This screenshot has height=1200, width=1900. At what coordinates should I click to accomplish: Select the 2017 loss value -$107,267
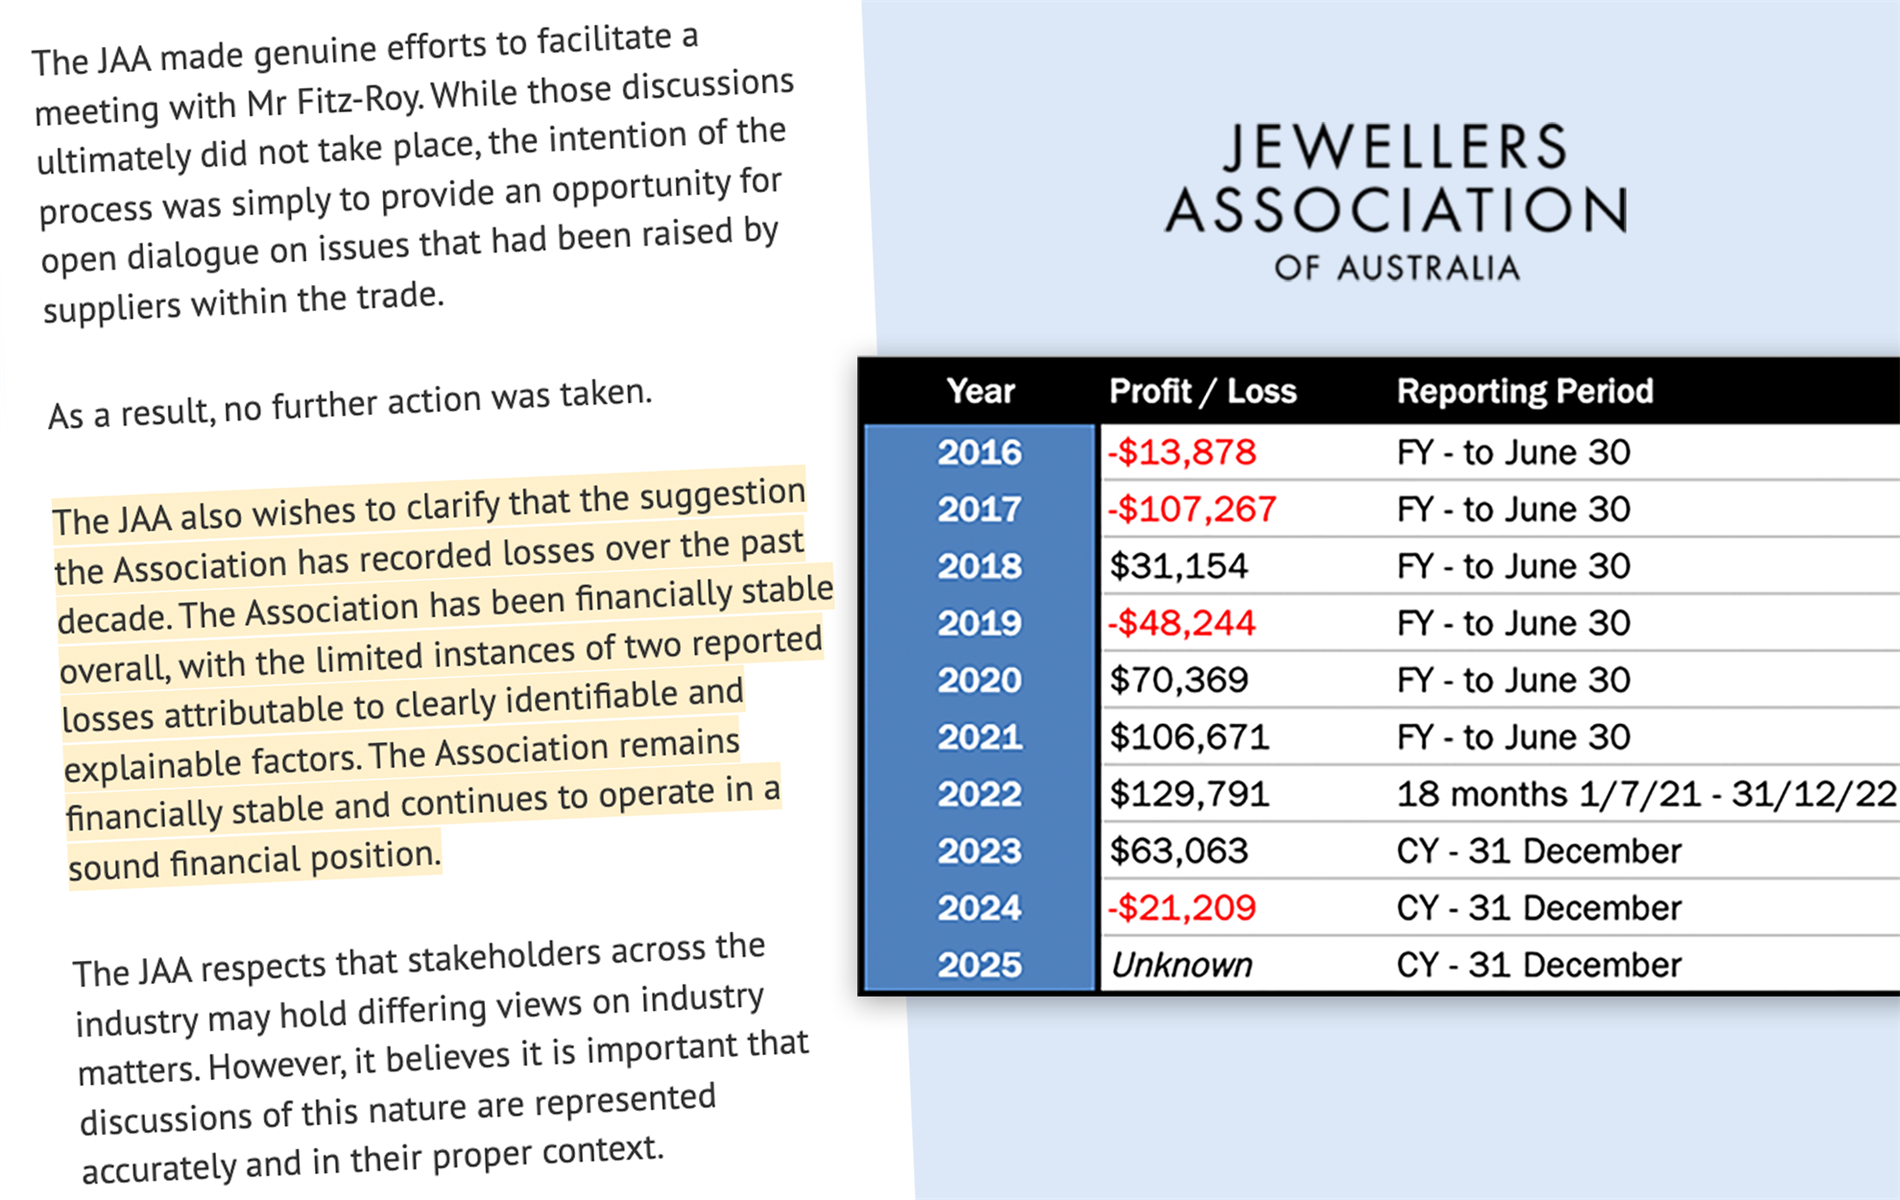(1192, 510)
